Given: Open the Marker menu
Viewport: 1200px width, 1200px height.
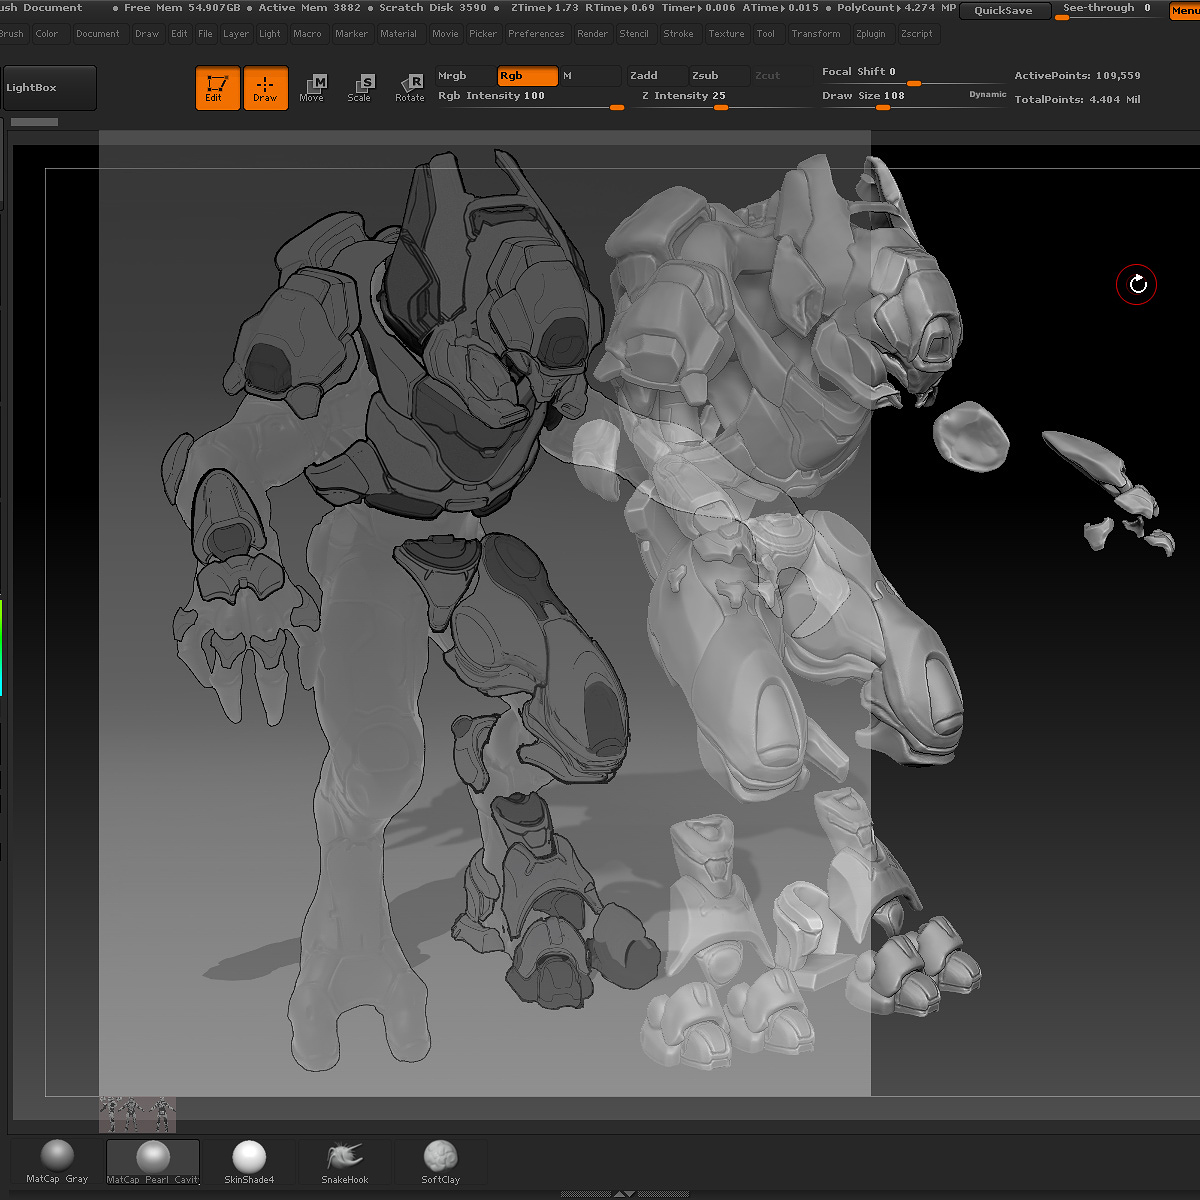Looking at the screenshot, I should click(x=352, y=34).
